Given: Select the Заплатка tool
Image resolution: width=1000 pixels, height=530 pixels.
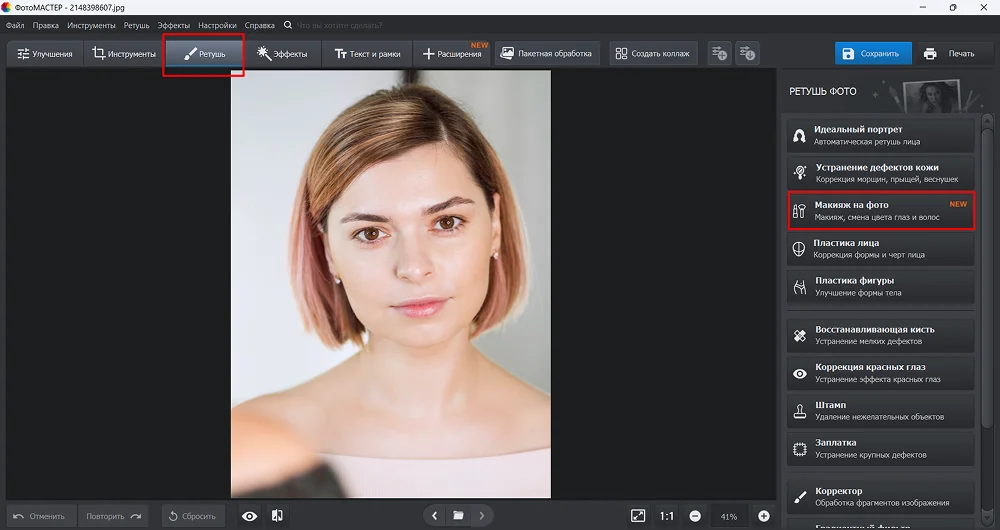Looking at the screenshot, I should tap(880, 448).
